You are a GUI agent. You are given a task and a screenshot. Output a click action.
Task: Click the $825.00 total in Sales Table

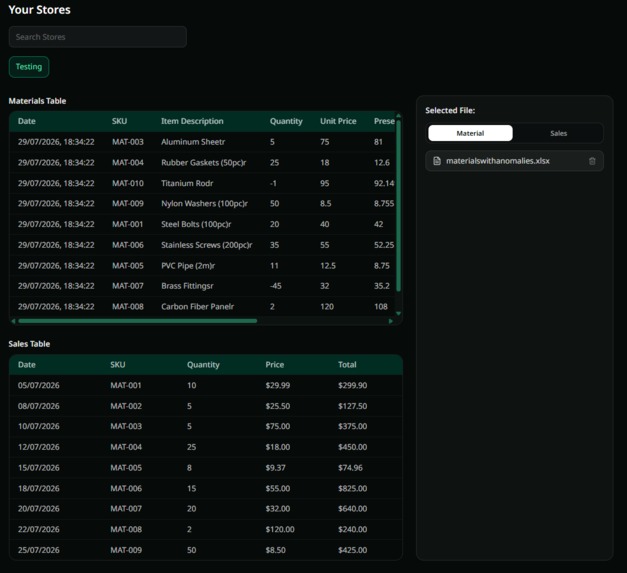pyautogui.click(x=352, y=489)
